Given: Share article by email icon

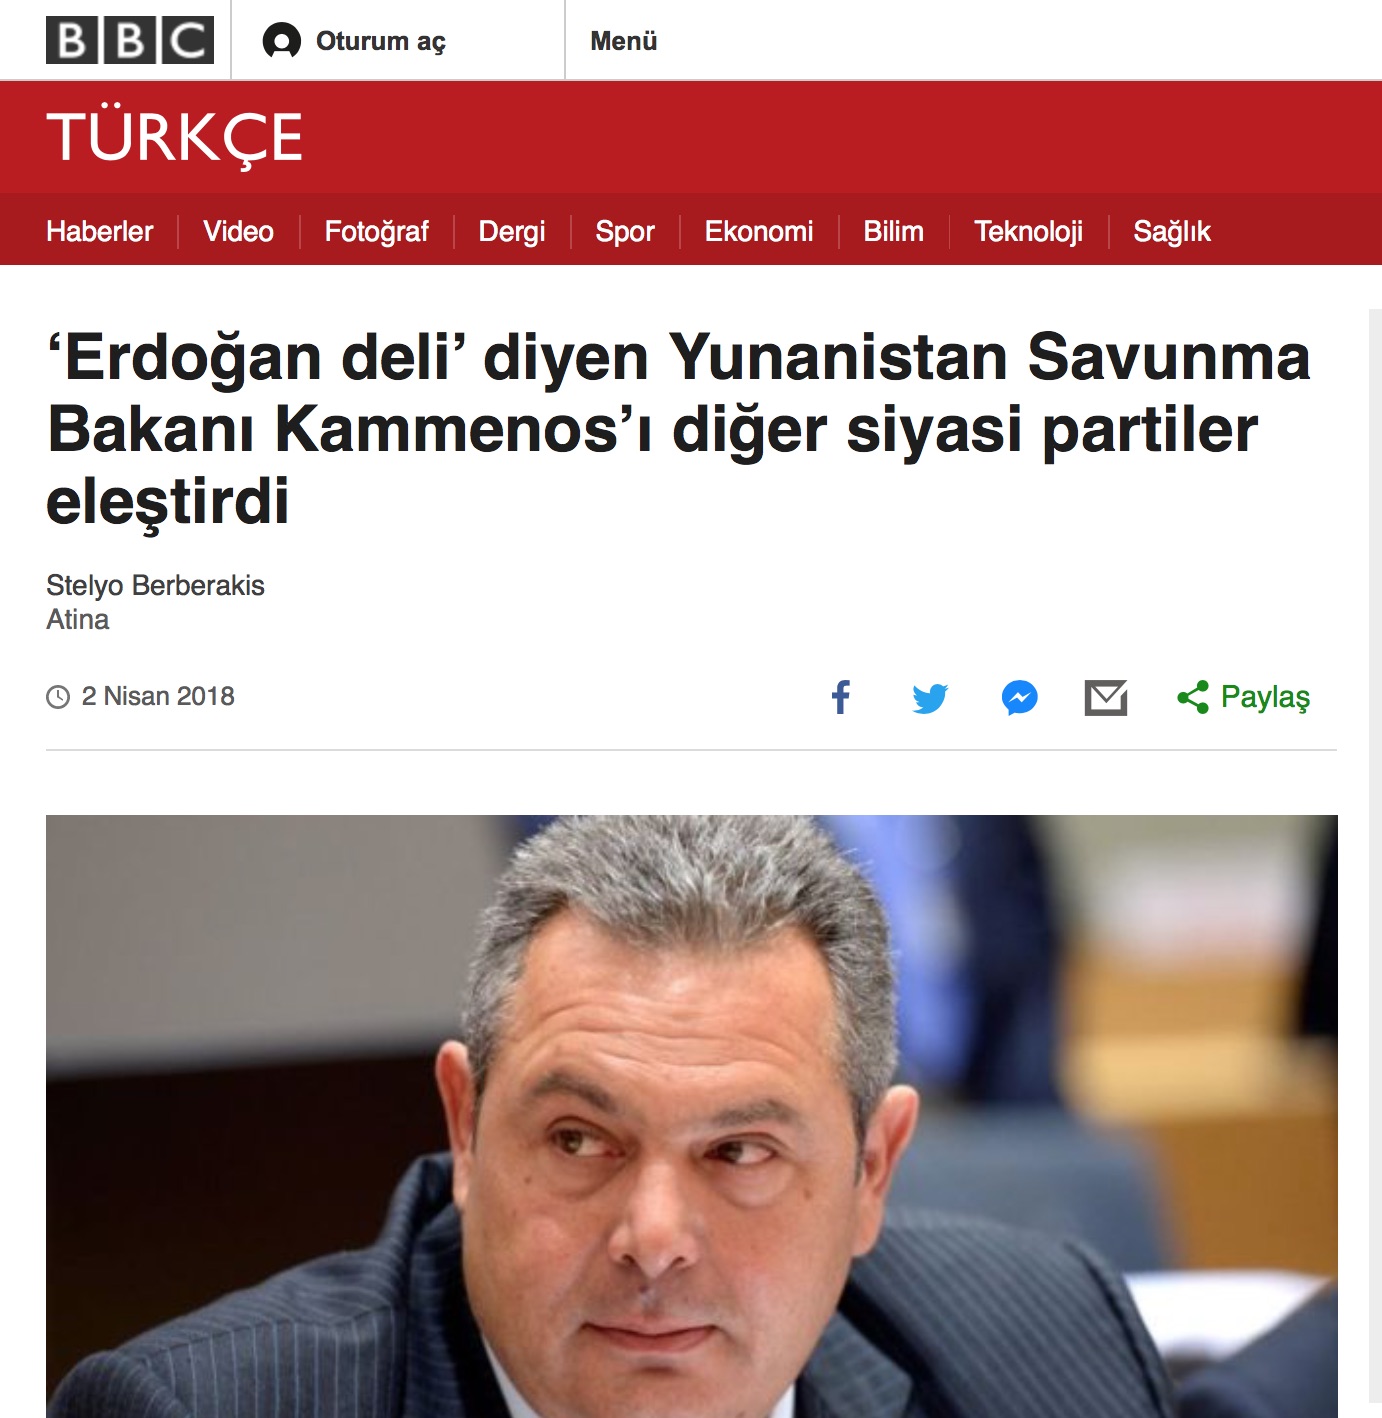Looking at the screenshot, I should (x=1106, y=697).
